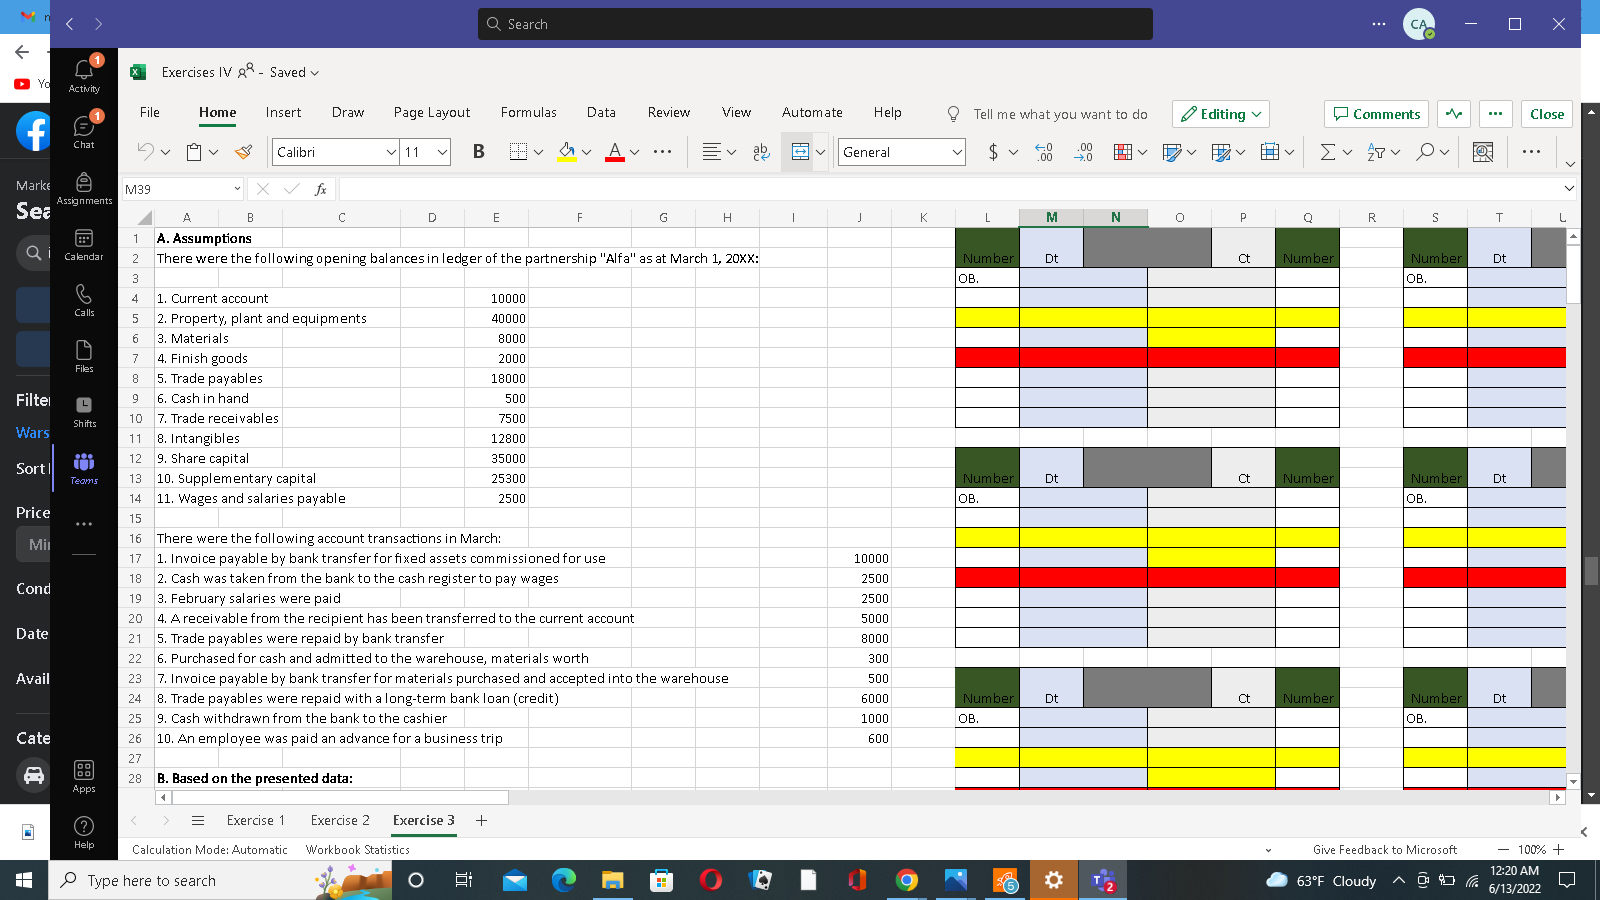
Task: Open the all sheets list icon
Action: pos(198,820)
